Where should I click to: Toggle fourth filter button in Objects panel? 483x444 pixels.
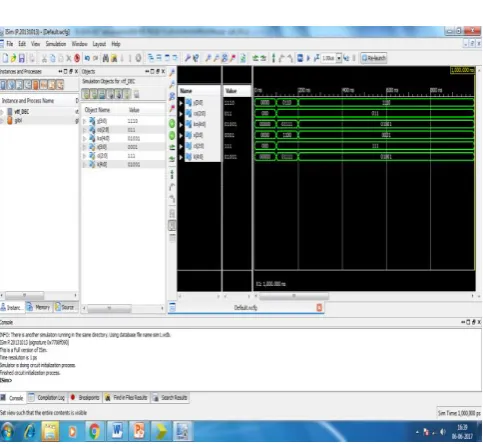(111, 94)
